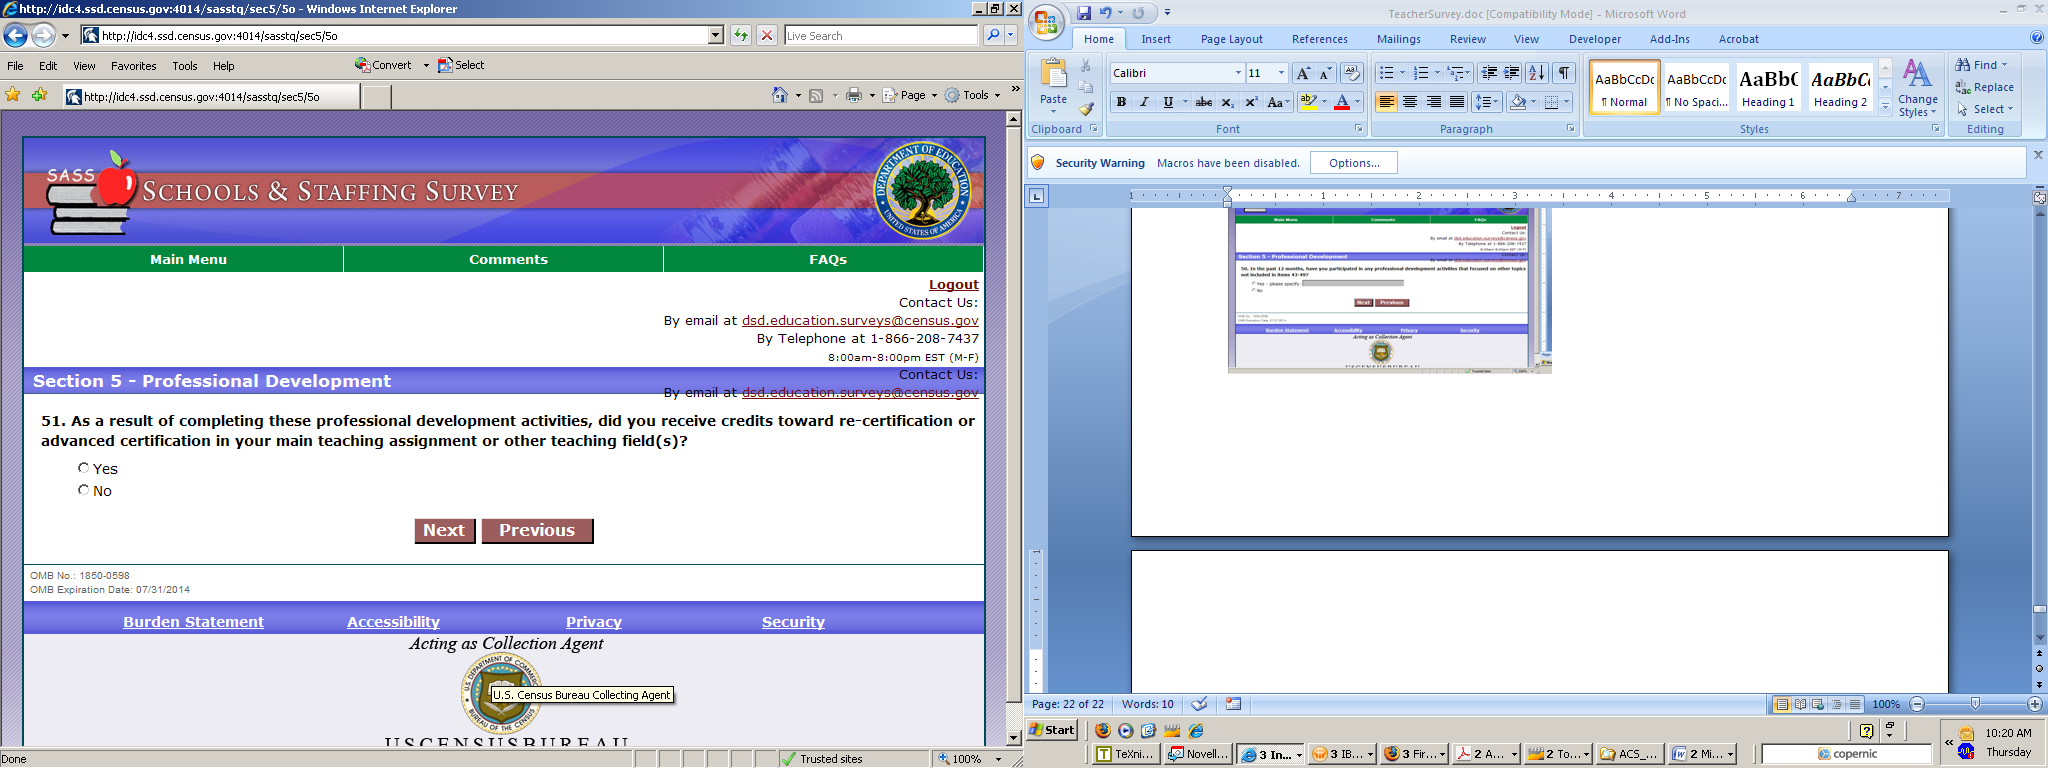Image resolution: width=2048 pixels, height=768 pixels.
Task: Center-align text in Word
Action: (1410, 102)
